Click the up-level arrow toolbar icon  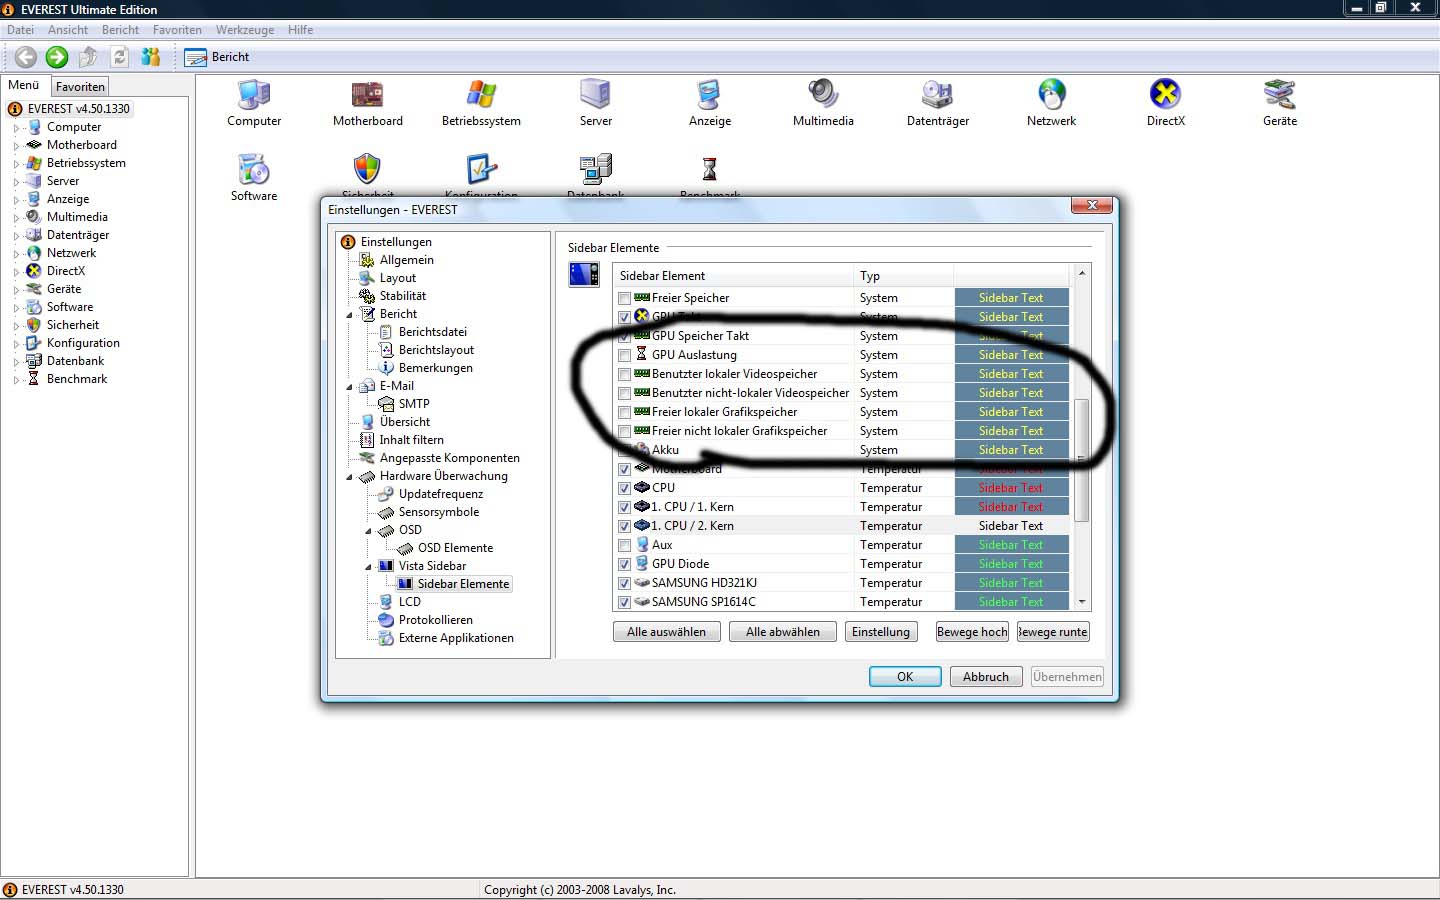click(x=88, y=57)
